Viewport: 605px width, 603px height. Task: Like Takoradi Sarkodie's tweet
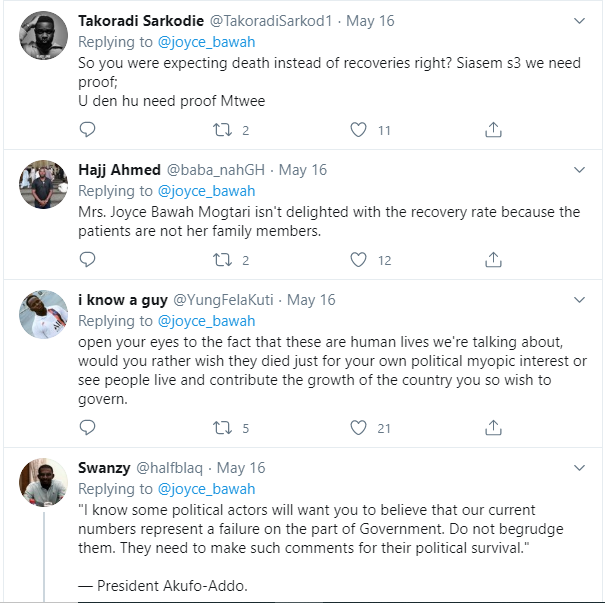359,129
